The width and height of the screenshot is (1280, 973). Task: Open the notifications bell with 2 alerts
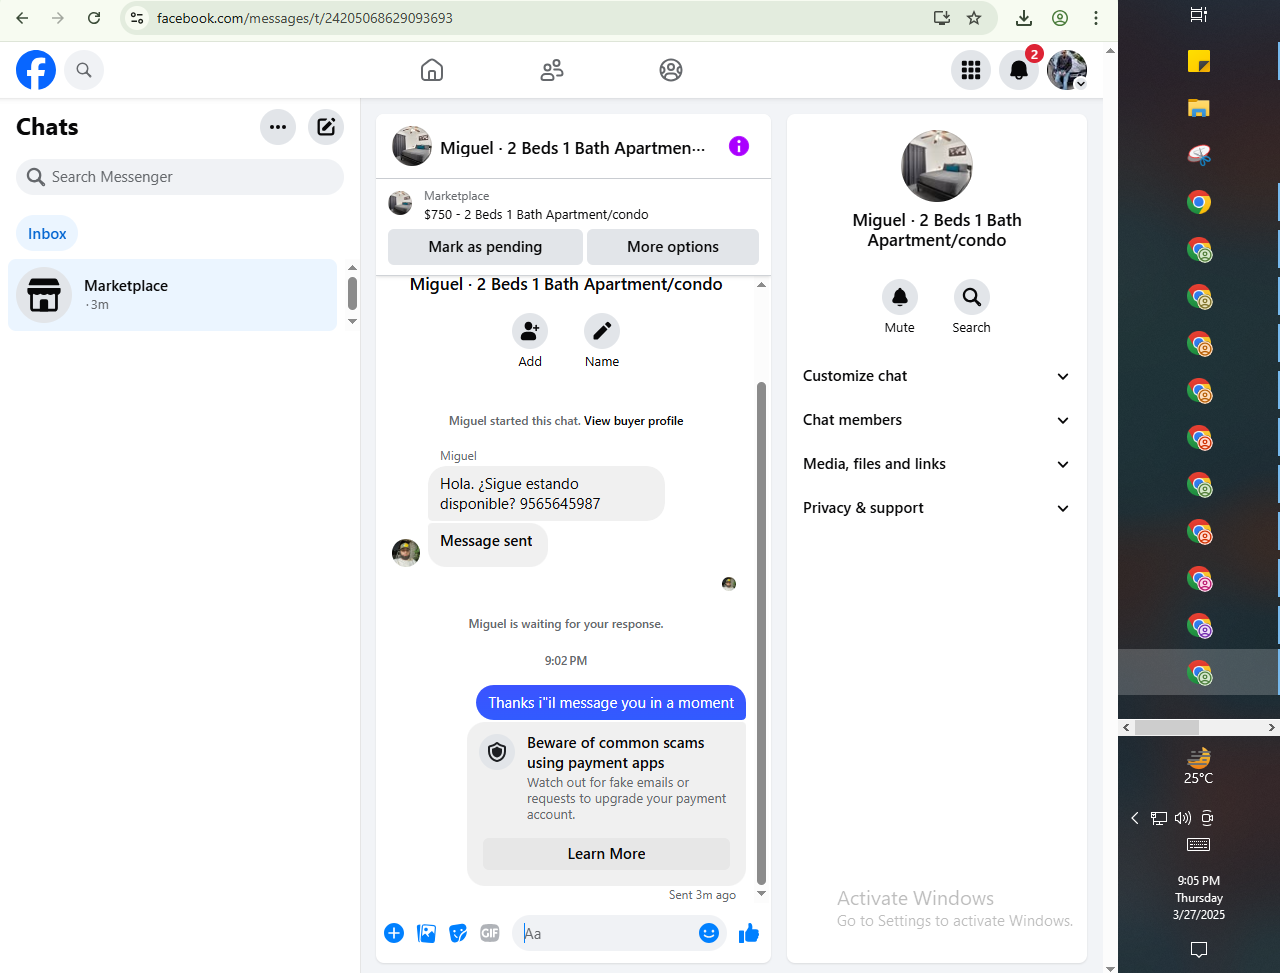1019,70
